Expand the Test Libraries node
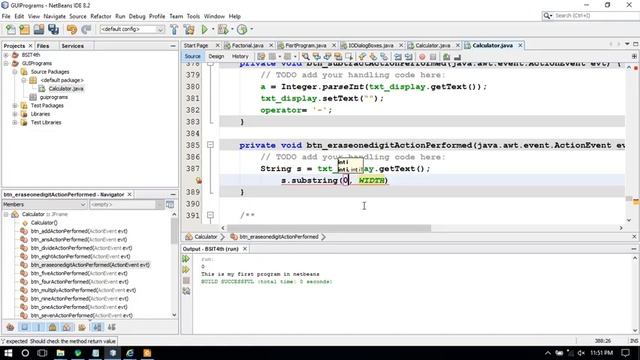The height and width of the screenshot is (360, 640). (x=15, y=122)
